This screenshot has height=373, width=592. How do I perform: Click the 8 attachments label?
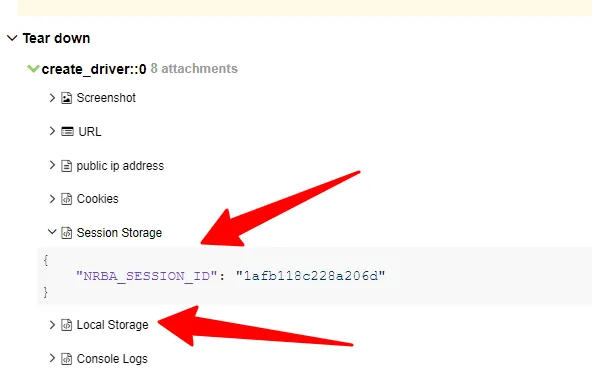tap(194, 68)
